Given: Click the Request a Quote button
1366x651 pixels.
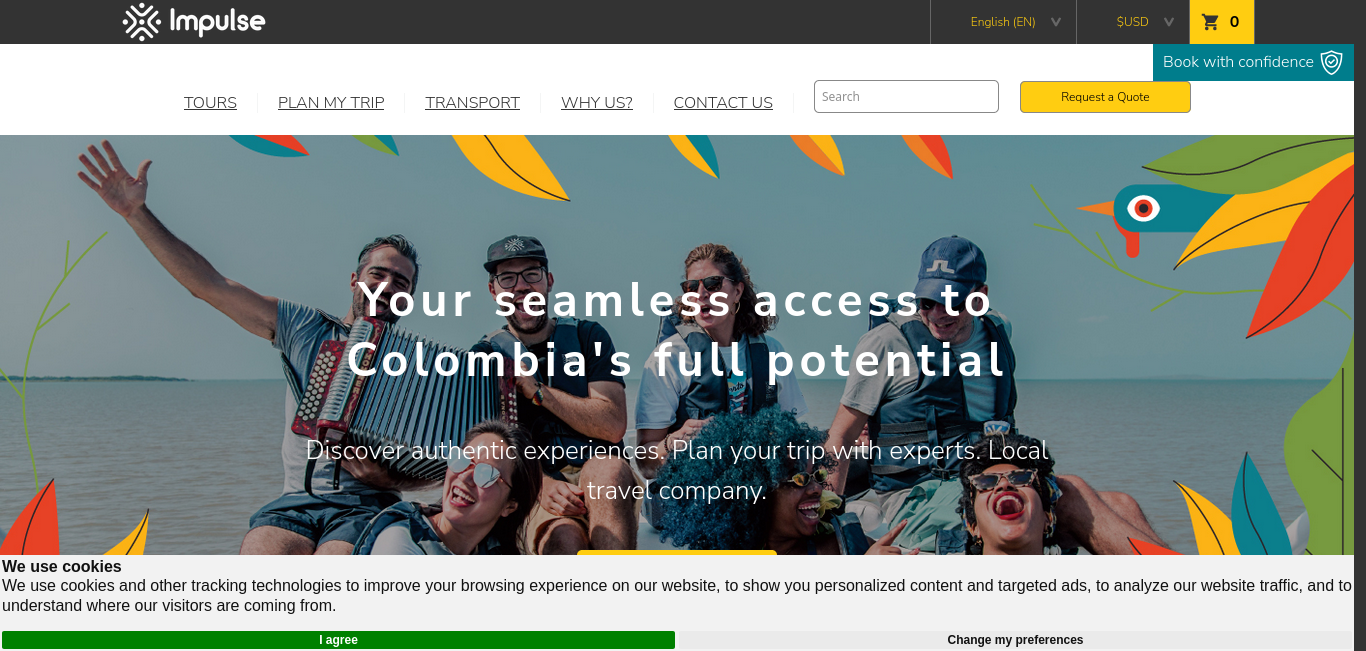Looking at the screenshot, I should tap(1105, 97).
